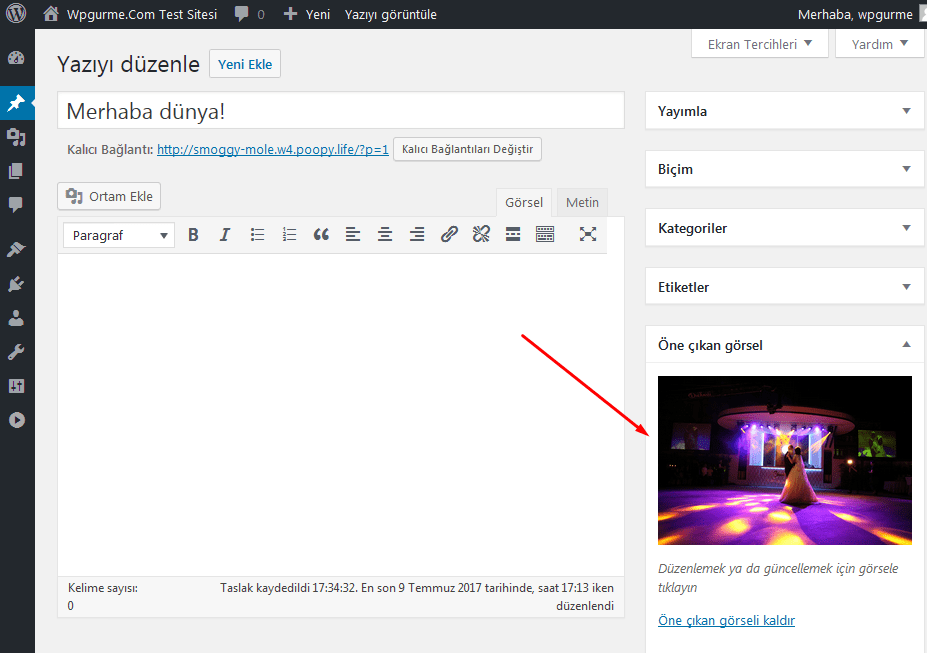The height and width of the screenshot is (653, 927).
Task: Click the collapse menu play icon
Action: pos(17,420)
